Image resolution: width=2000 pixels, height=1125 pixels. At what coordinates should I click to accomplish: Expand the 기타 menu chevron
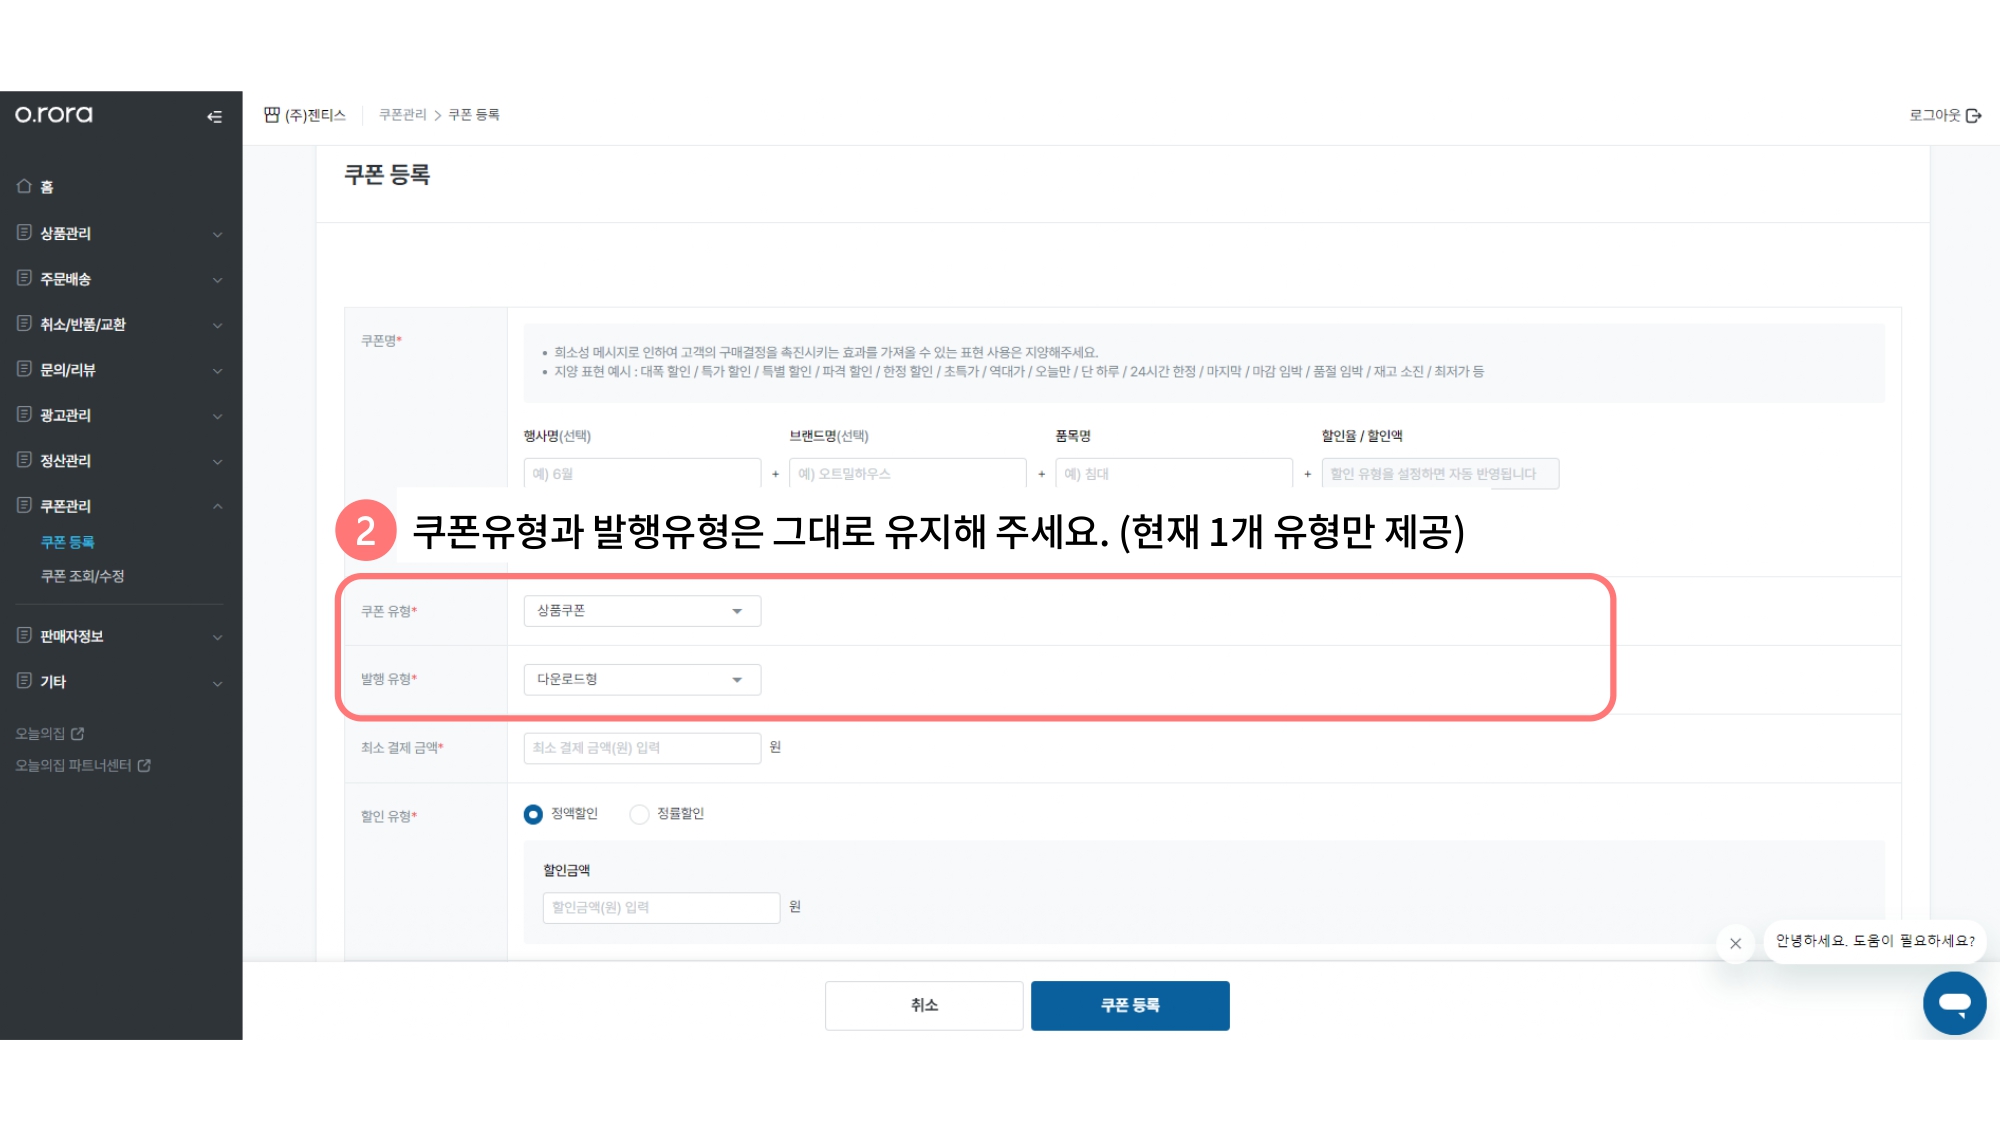point(217,683)
